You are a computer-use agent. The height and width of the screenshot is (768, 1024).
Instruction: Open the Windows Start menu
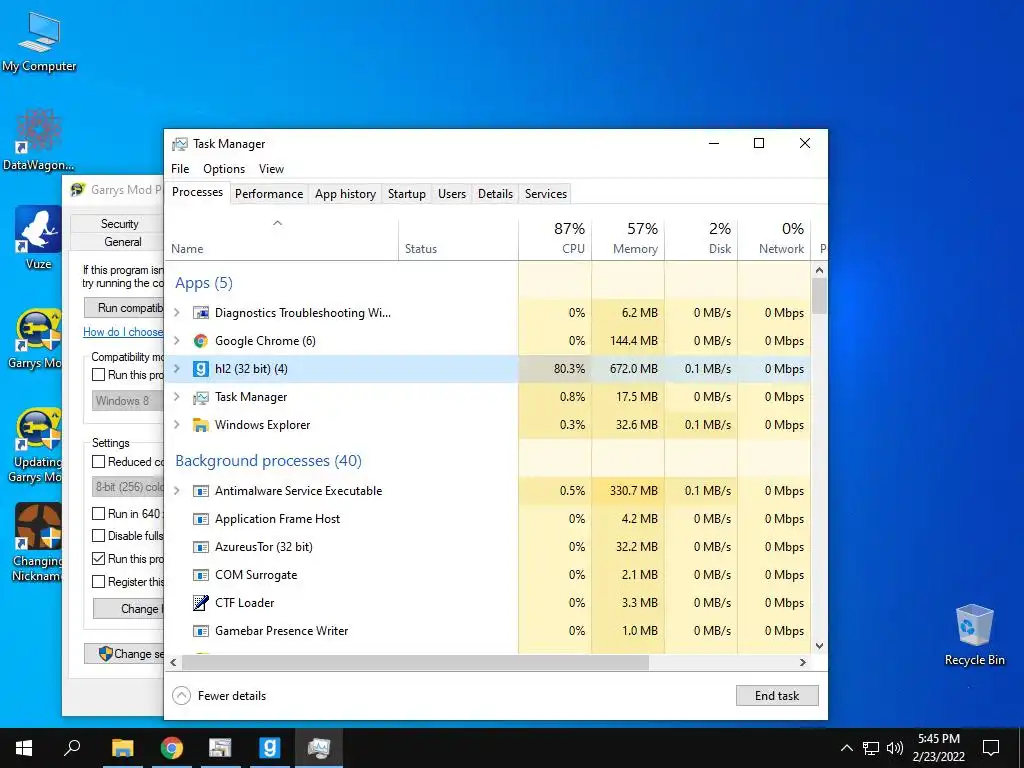click(24, 748)
